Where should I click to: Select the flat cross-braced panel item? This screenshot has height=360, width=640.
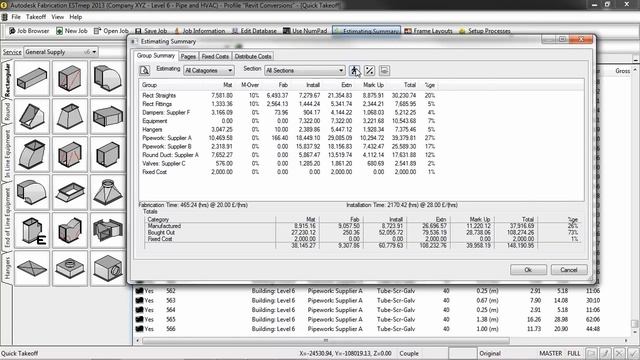click(x=32, y=268)
